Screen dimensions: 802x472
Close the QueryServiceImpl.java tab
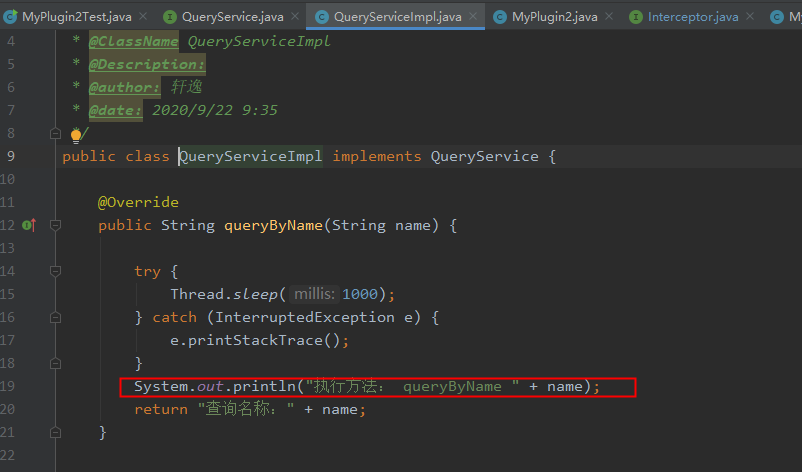coord(473,16)
